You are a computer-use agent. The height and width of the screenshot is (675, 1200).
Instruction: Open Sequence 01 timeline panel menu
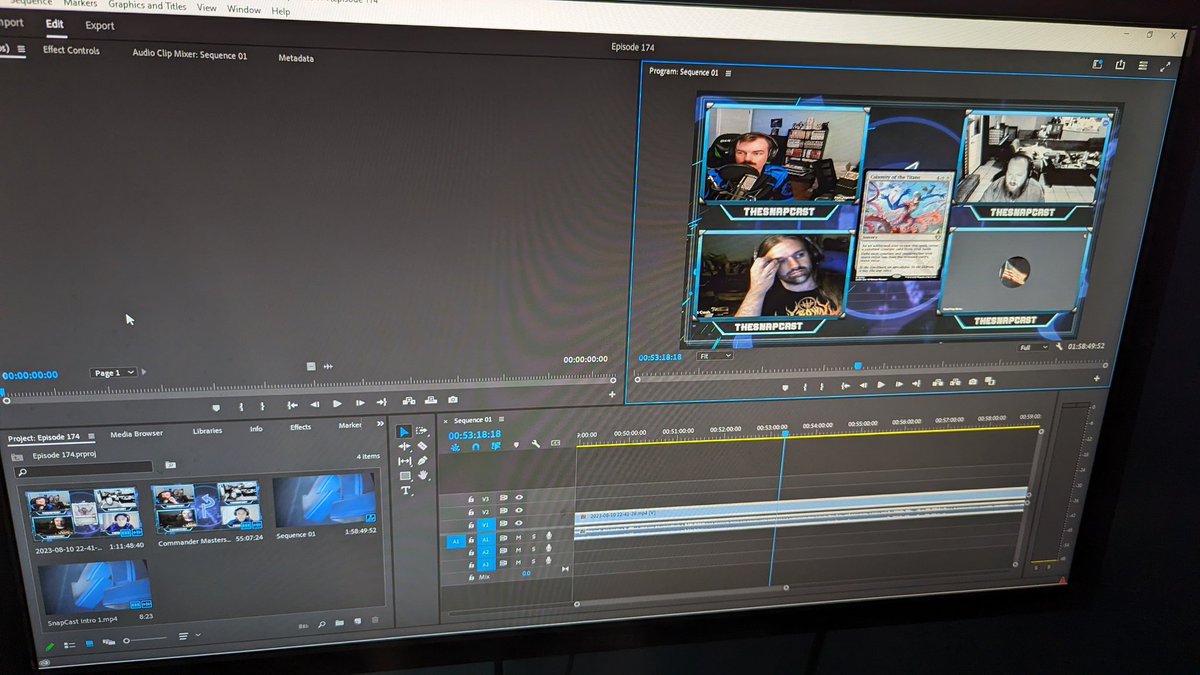(x=501, y=420)
